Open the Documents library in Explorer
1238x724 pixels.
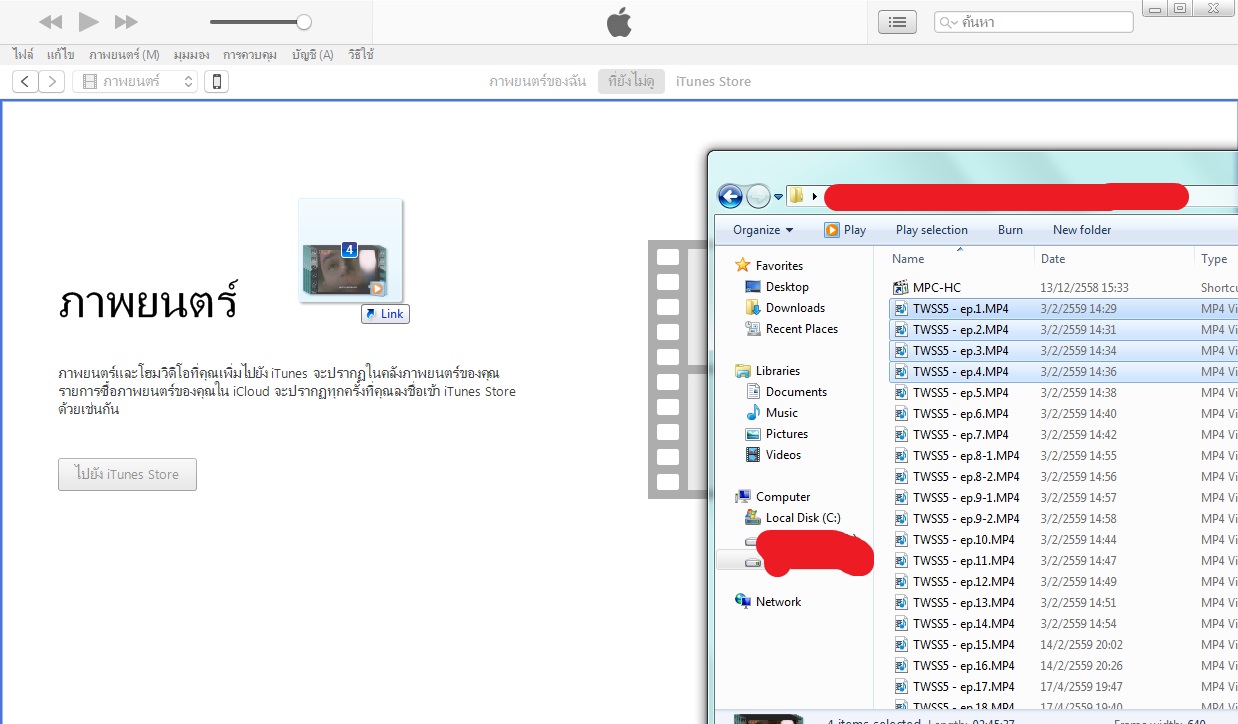click(786, 392)
